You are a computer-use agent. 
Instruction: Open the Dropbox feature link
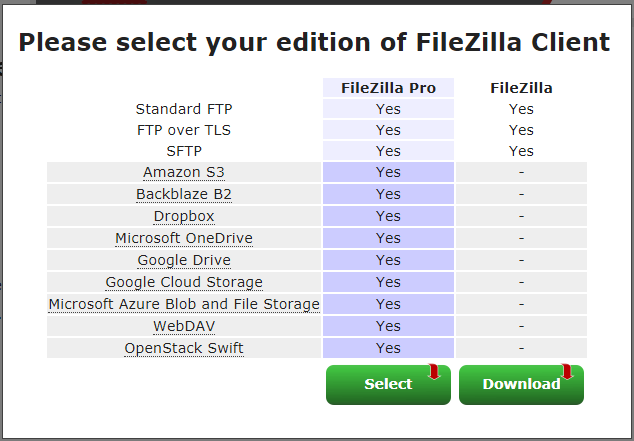click(x=184, y=216)
